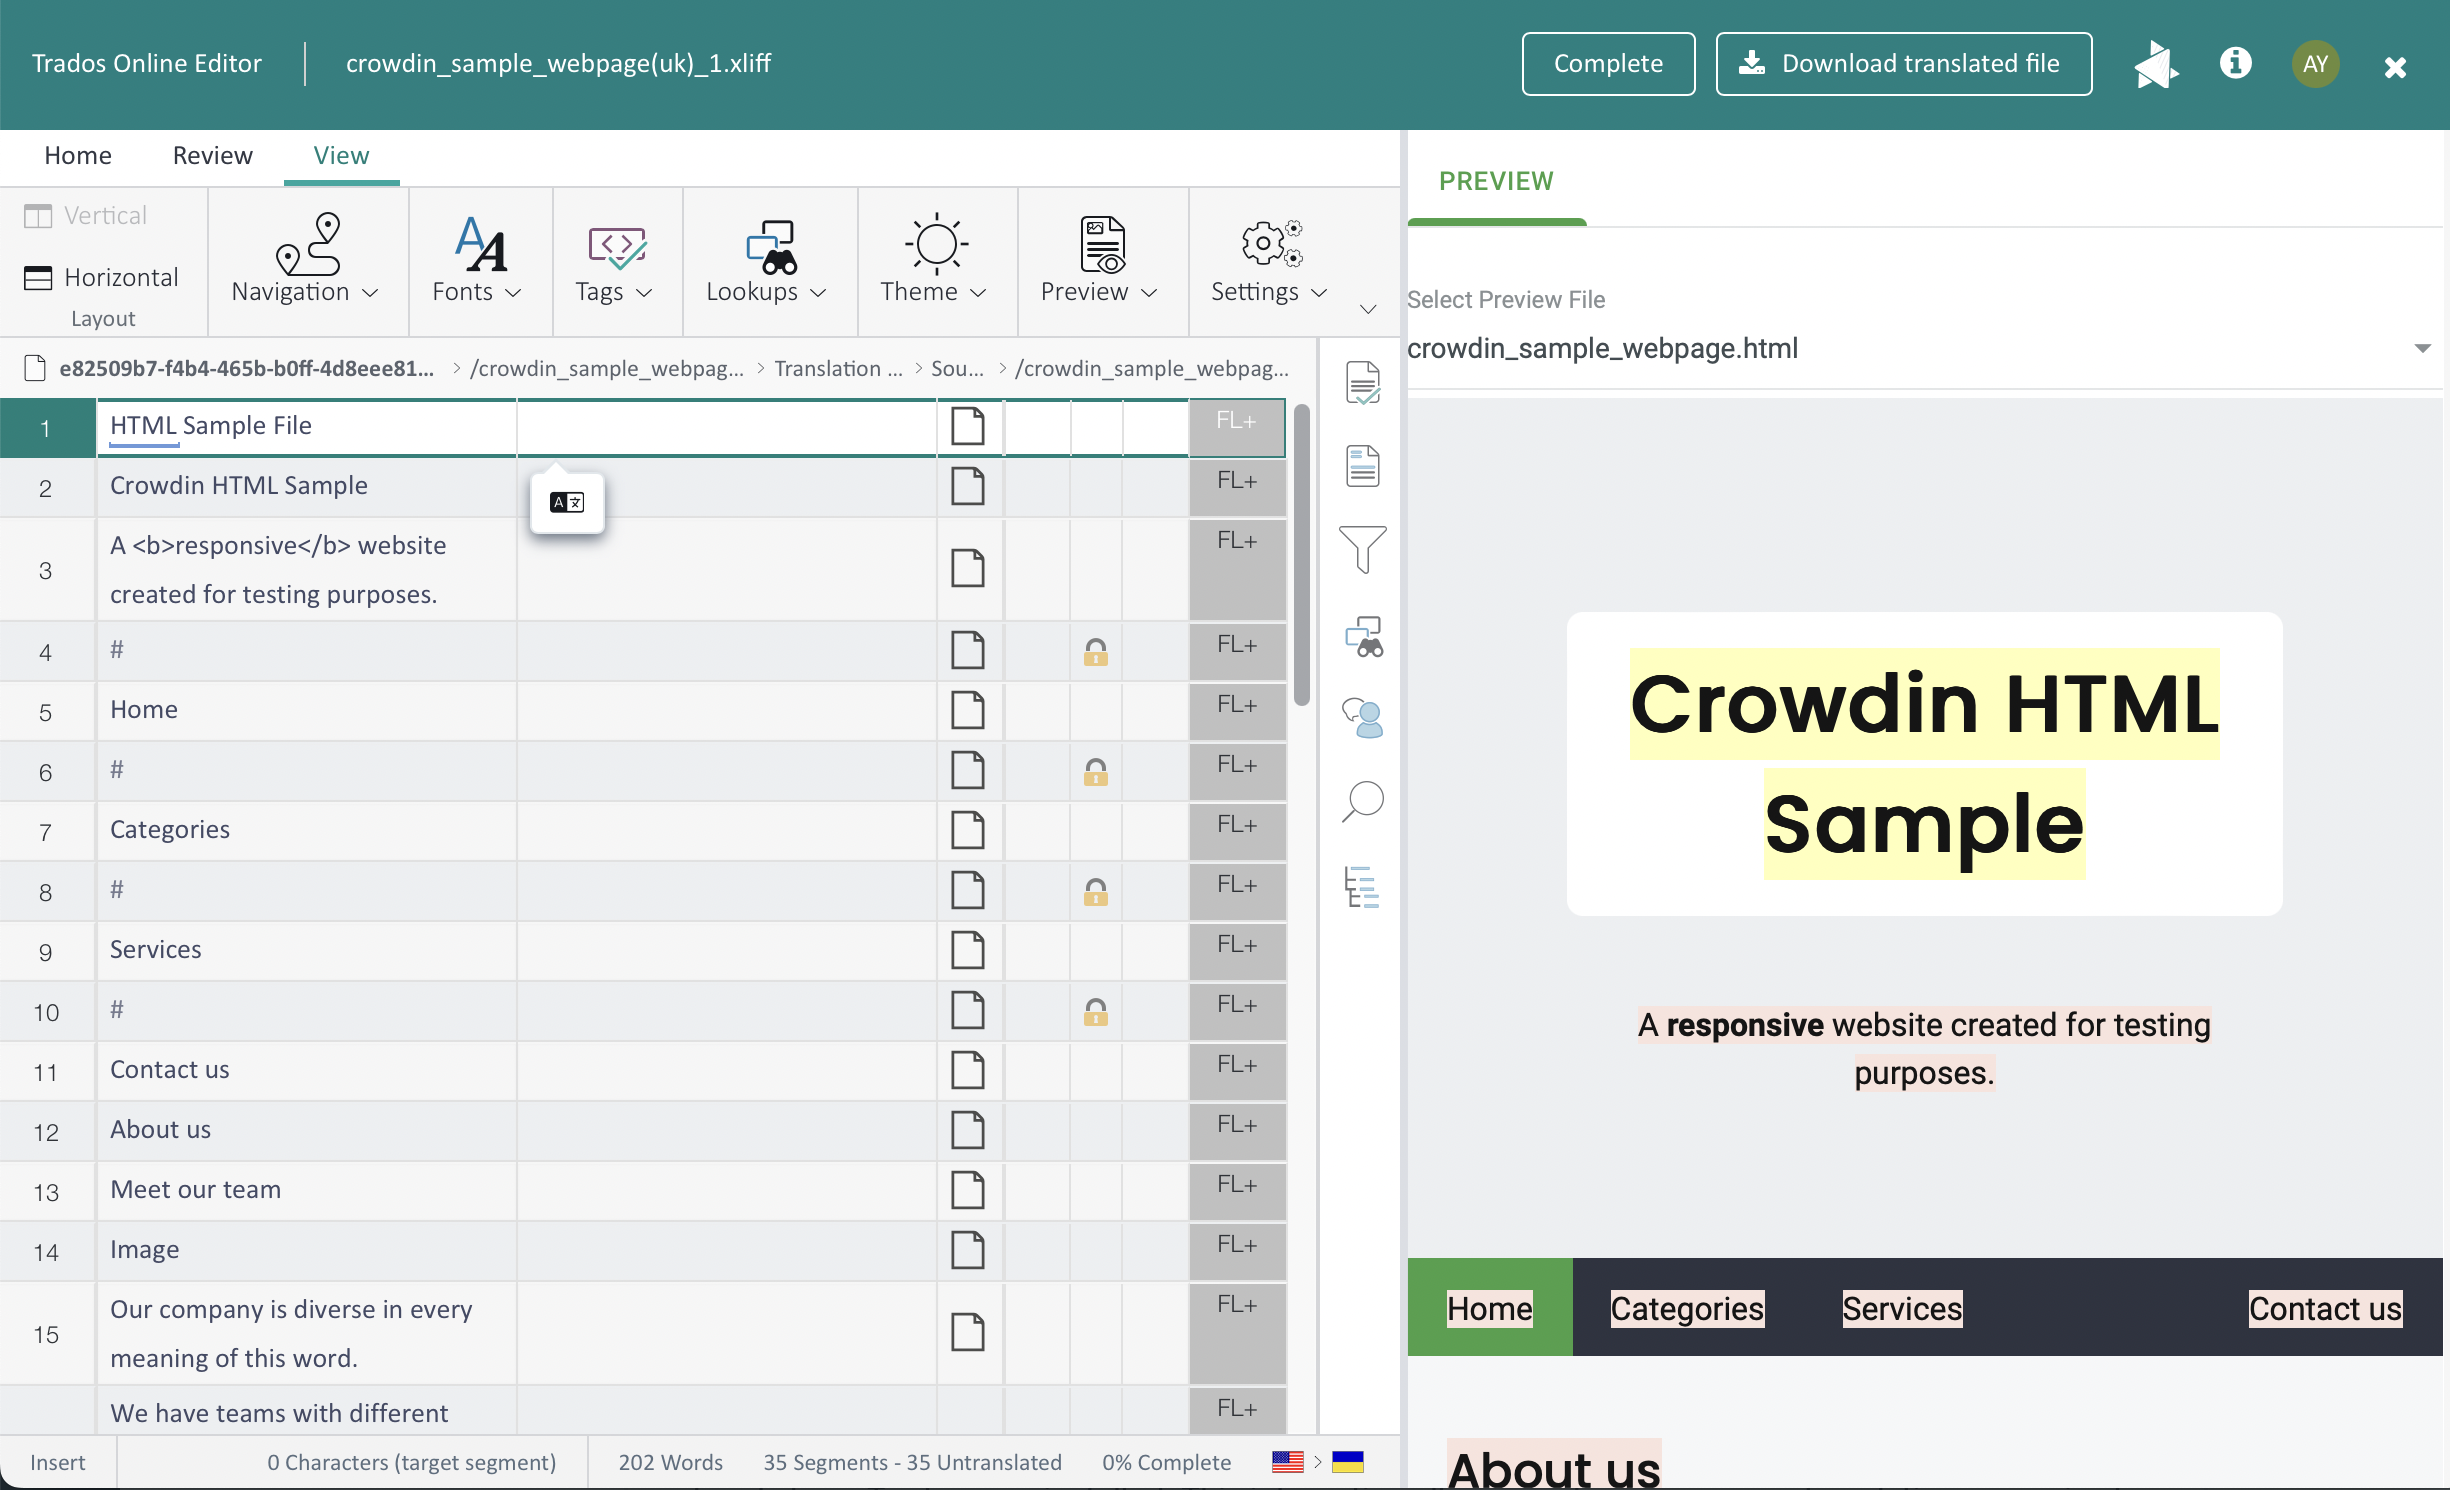This screenshot has width=2450, height=1490.
Task: Click the Services link in preview navbar
Action: [1902, 1308]
